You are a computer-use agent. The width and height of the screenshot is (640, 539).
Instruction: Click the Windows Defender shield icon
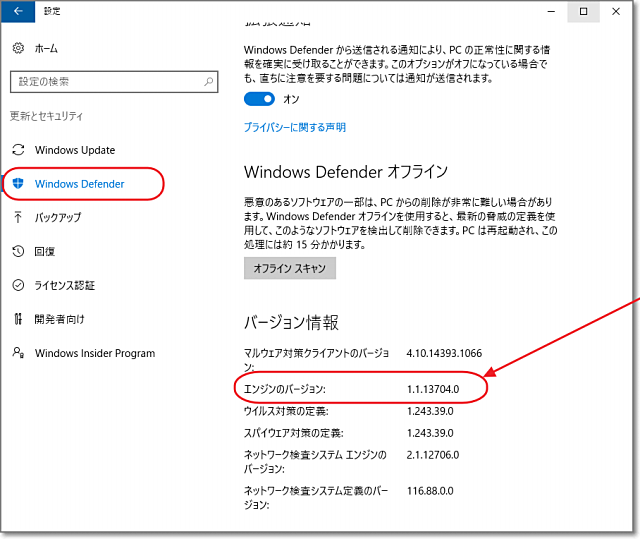18,184
